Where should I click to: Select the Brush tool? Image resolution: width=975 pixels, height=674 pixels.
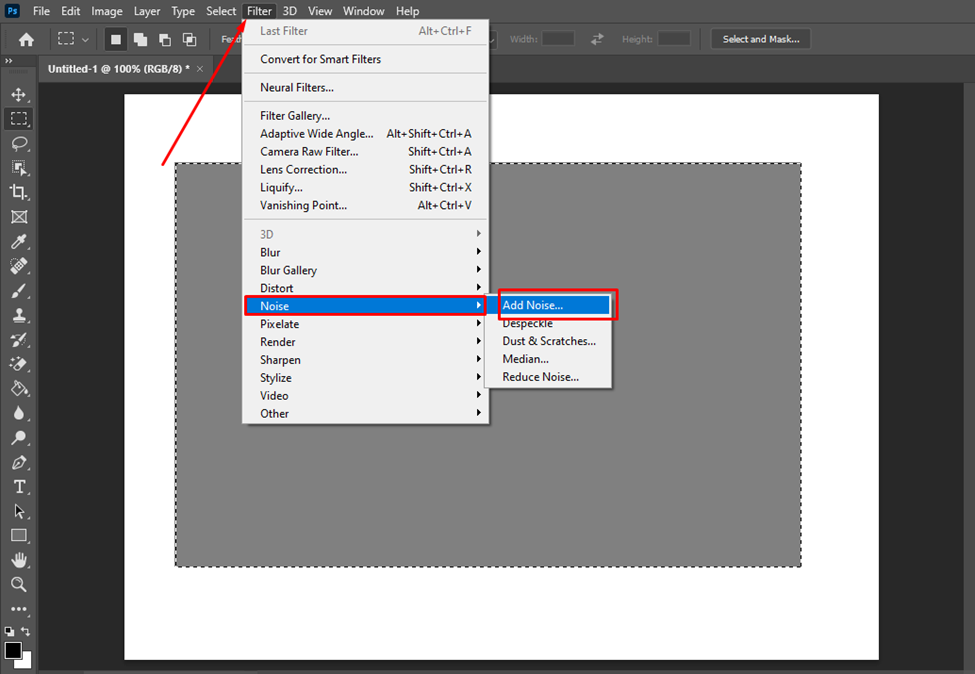(19, 290)
